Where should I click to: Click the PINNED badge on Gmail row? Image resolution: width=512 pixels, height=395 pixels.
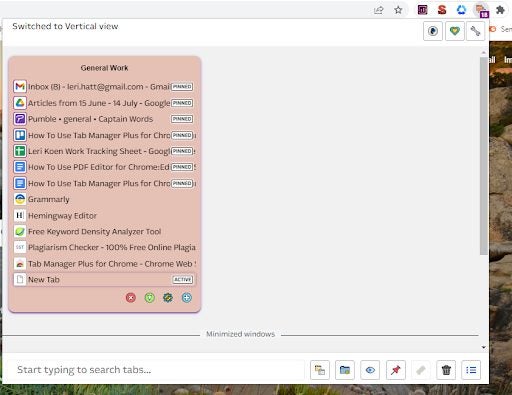tap(182, 87)
